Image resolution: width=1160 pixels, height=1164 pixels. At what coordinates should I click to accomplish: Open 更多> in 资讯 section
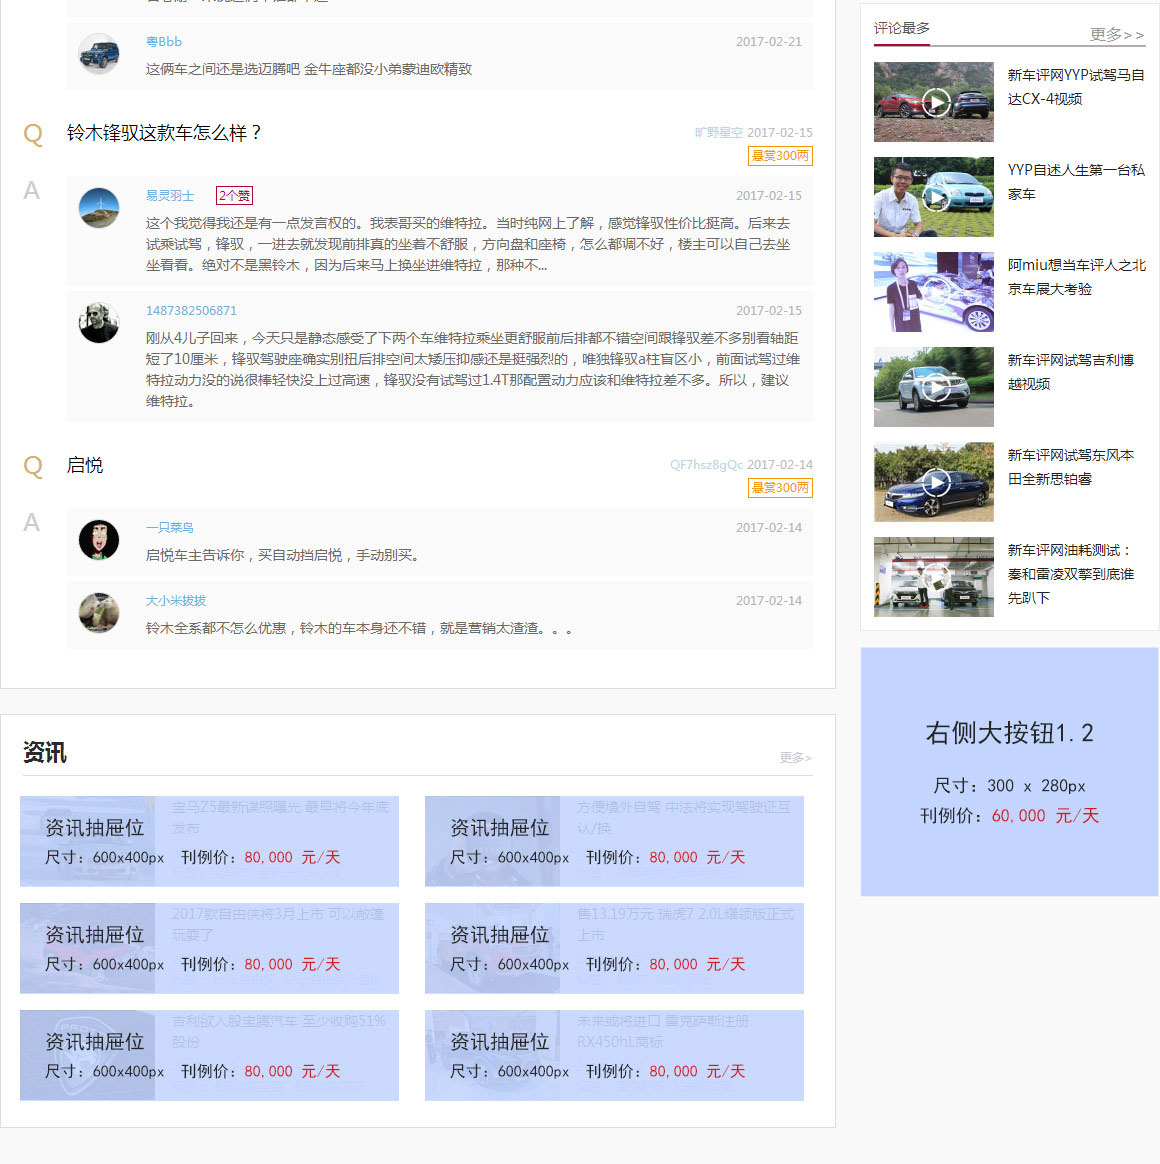[x=795, y=757]
